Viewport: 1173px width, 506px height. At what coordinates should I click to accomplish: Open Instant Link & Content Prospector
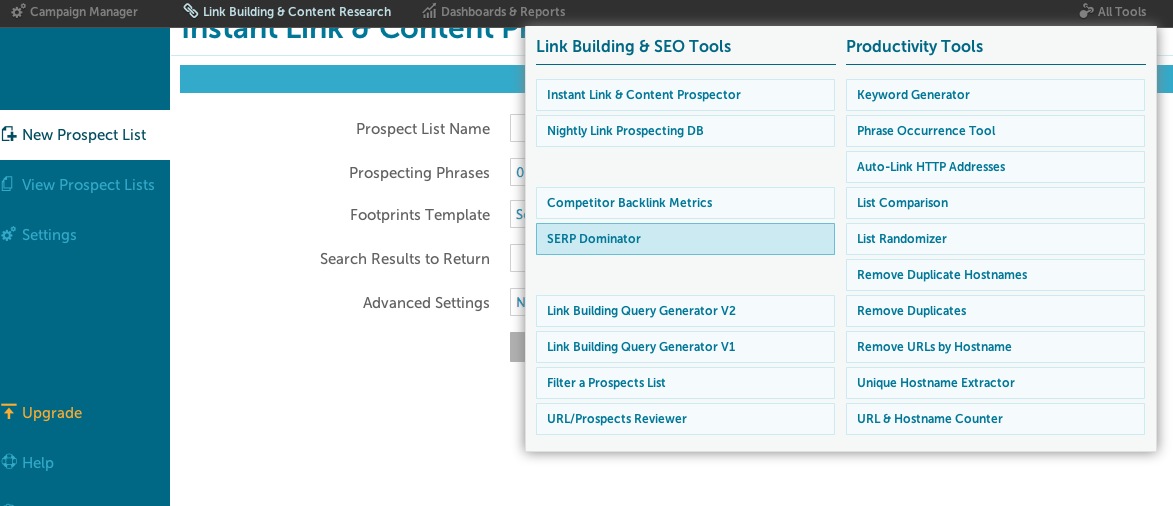pos(685,95)
